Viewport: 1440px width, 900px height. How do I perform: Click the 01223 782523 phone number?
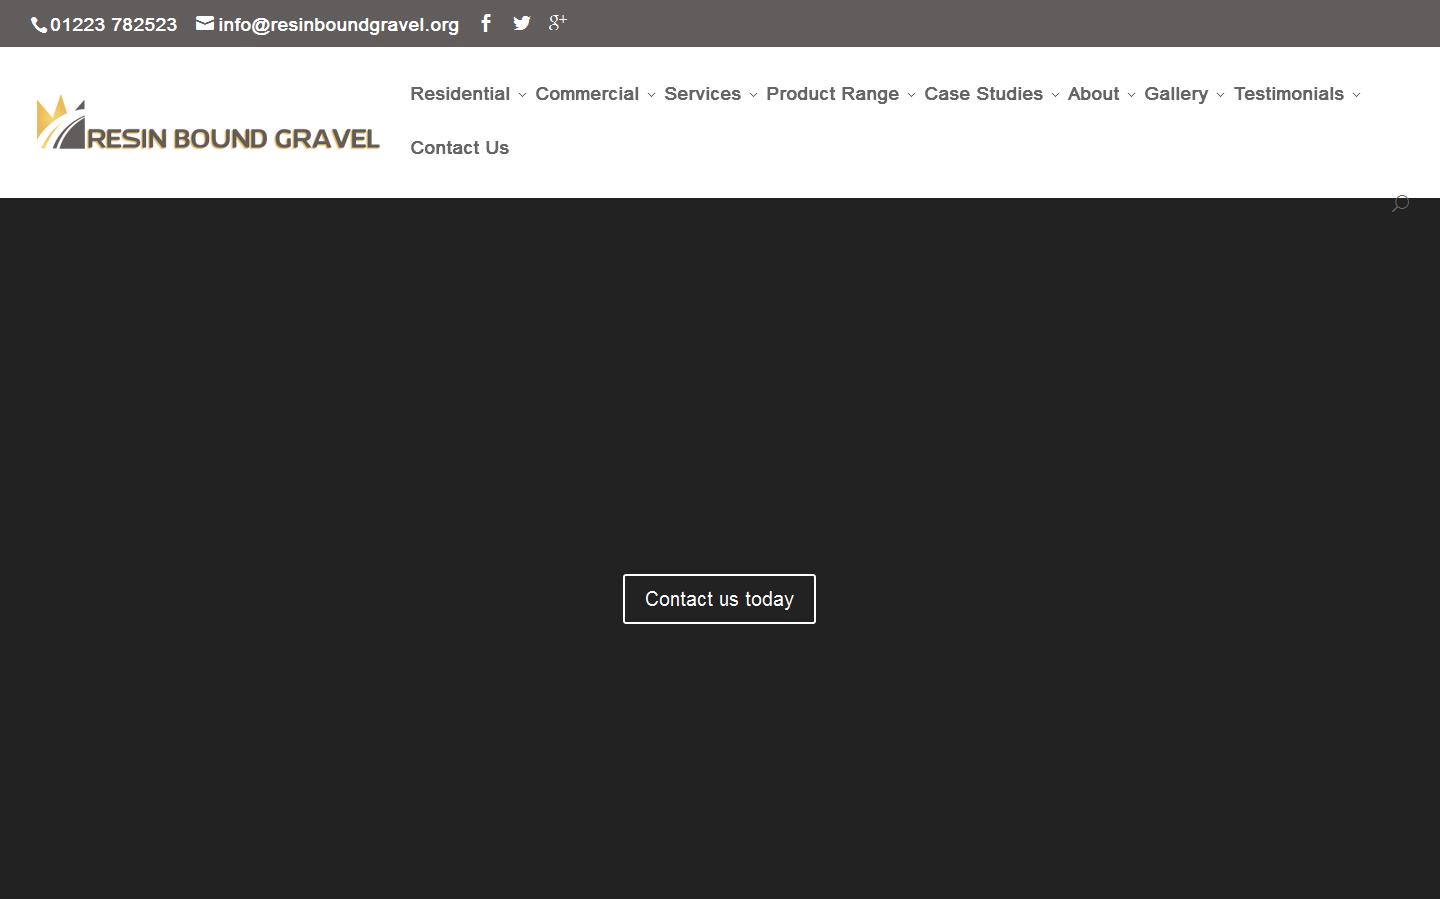[x=114, y=24]
